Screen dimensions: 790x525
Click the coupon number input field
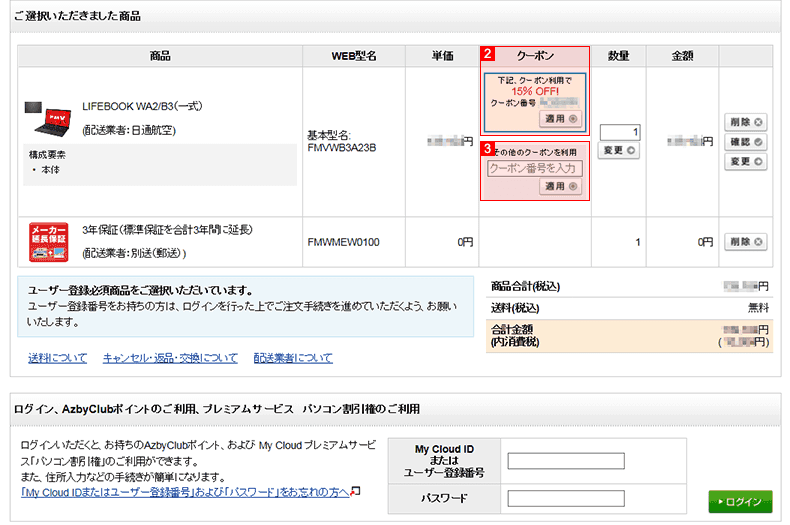point(535,168)
